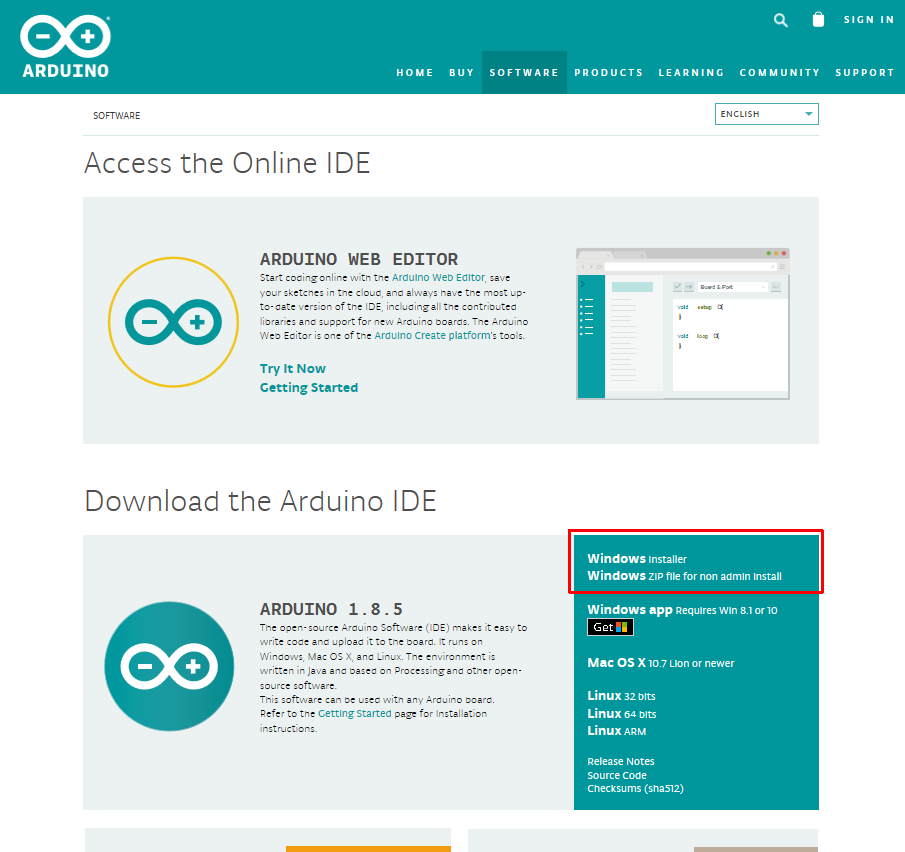The width and height of the screenshot is (905, 852).
Task: Open the SUPPORT menu item
Action: (x=864, y=73)
